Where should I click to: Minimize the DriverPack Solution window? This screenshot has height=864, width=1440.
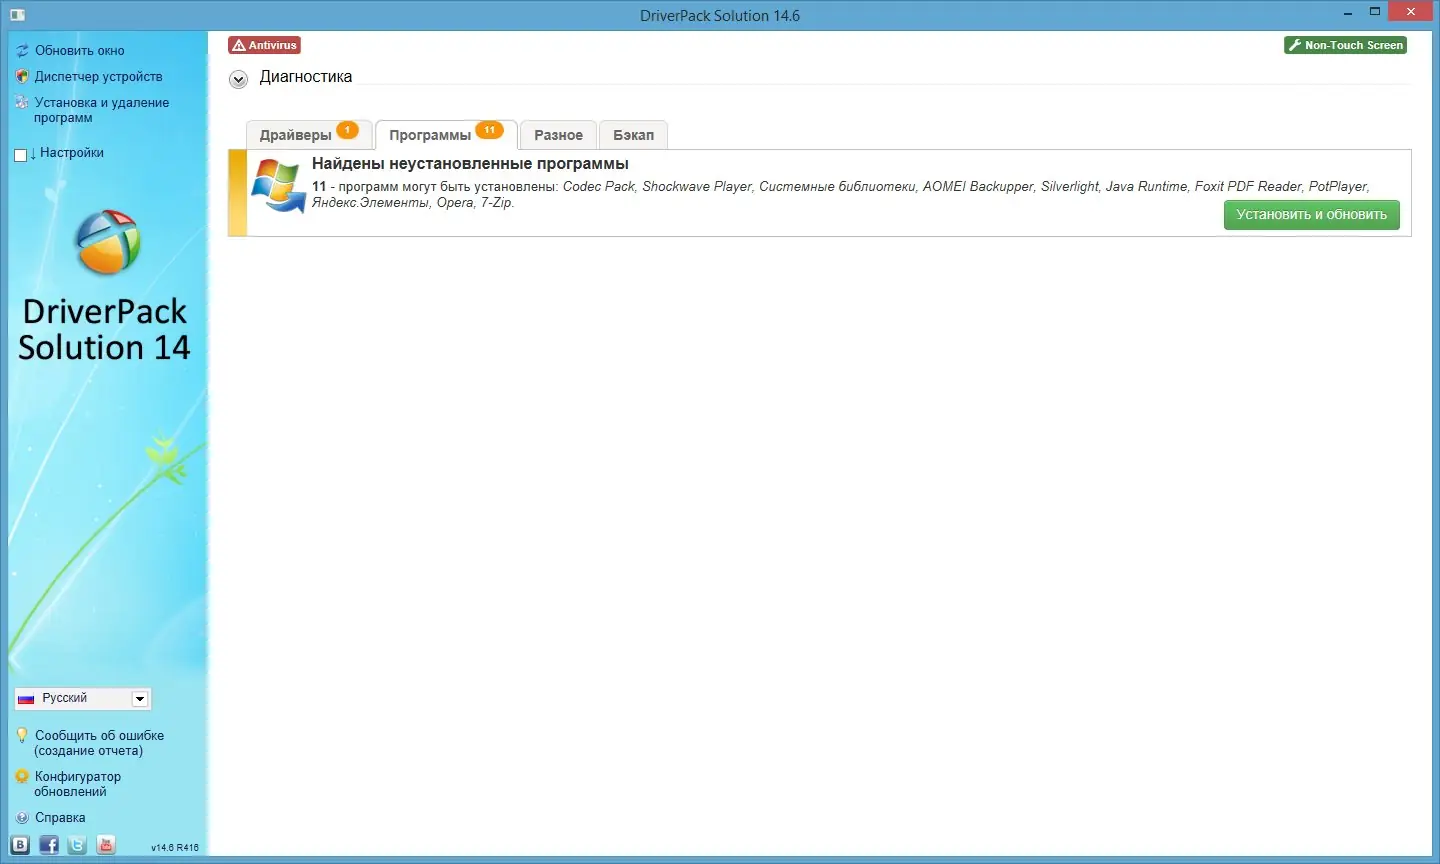[x=1347, y=13]
